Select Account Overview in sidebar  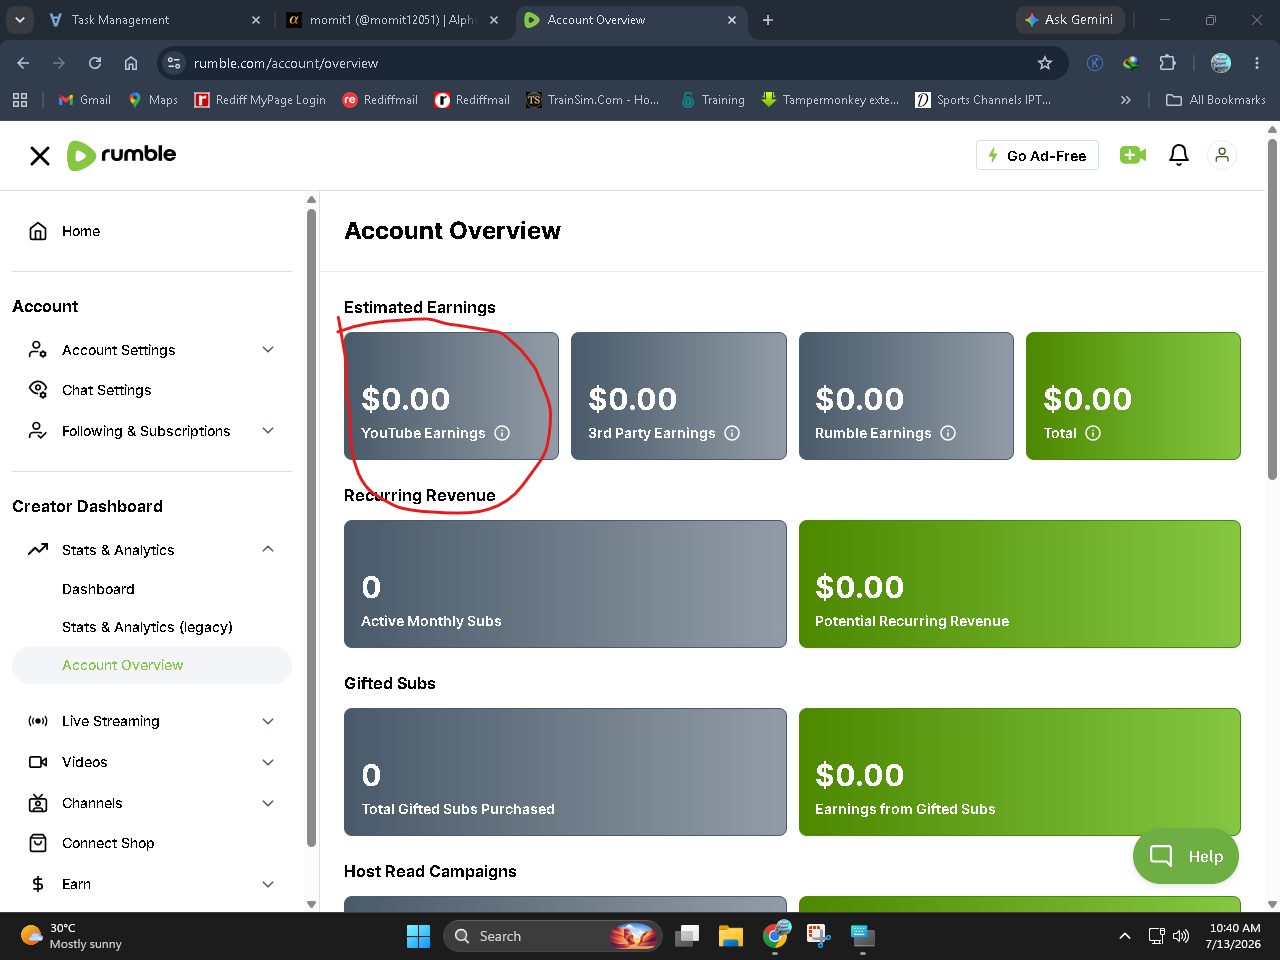(x=152, y=665)
